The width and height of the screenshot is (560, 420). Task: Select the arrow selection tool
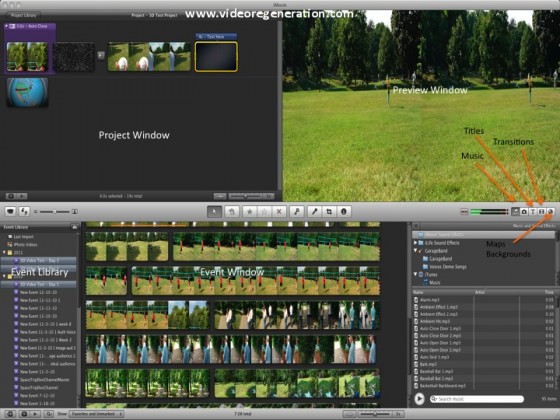point(214,211)
